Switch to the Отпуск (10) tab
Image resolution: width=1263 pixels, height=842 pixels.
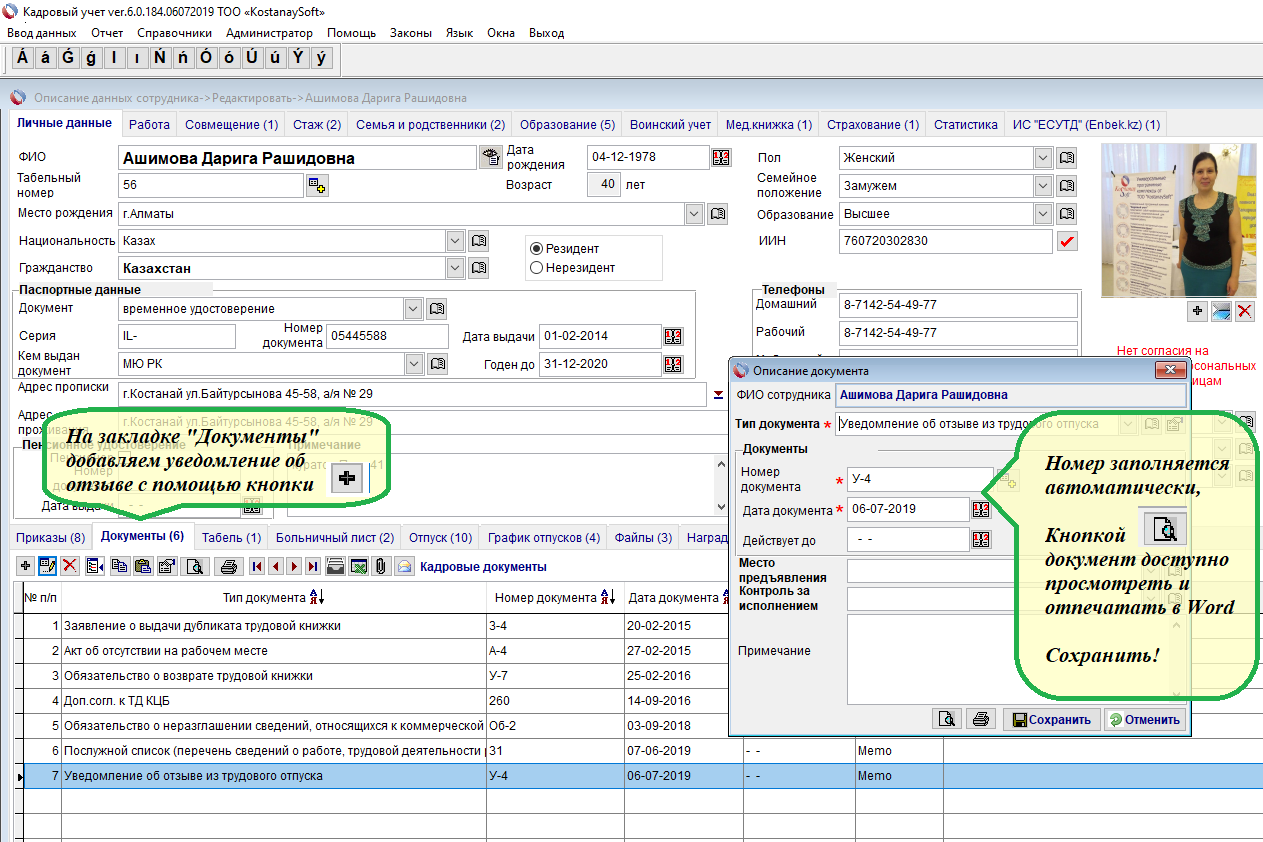pos(440,538)
